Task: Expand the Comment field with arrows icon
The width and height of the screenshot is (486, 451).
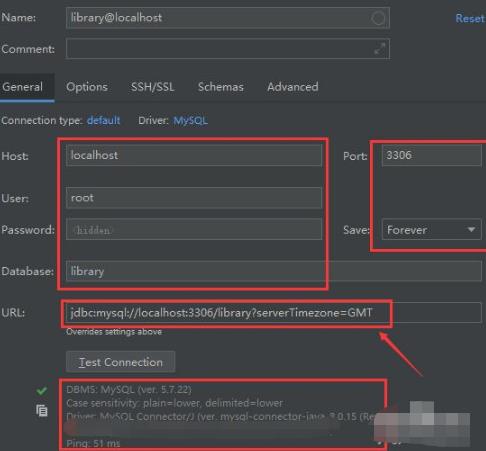Action: point(379,49)
